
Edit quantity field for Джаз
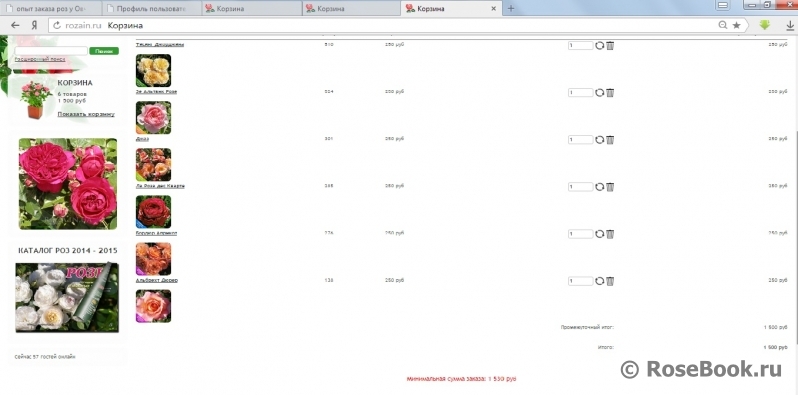coord(581,139)
